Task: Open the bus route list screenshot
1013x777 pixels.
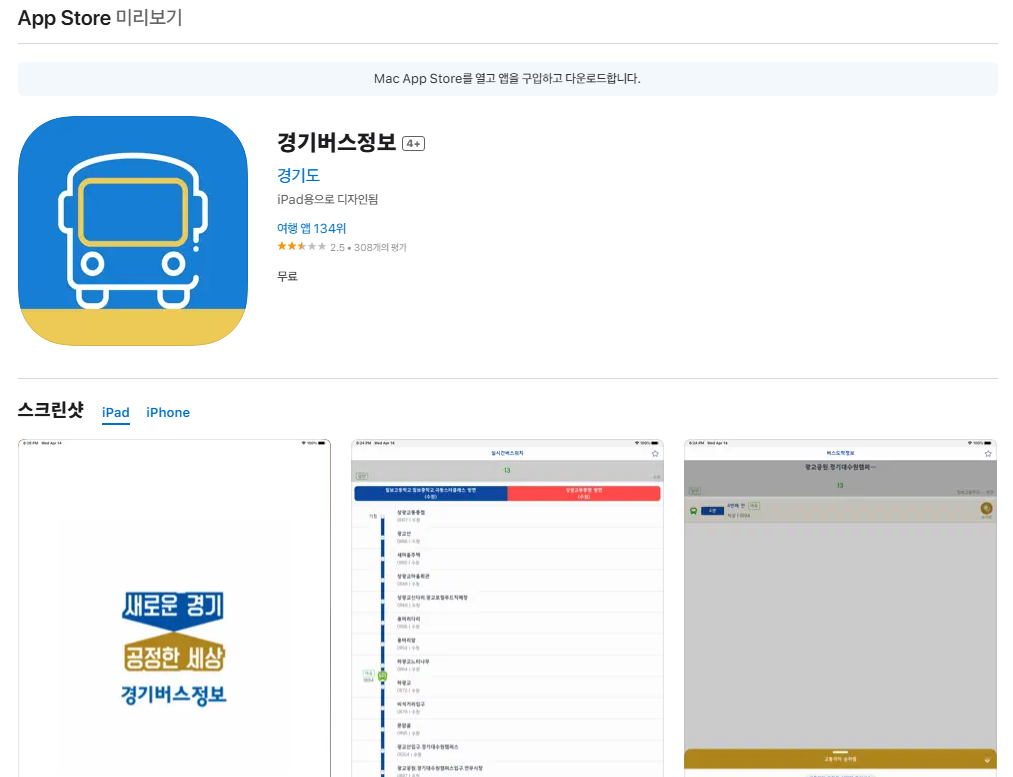Action: [x=507, y=608]
